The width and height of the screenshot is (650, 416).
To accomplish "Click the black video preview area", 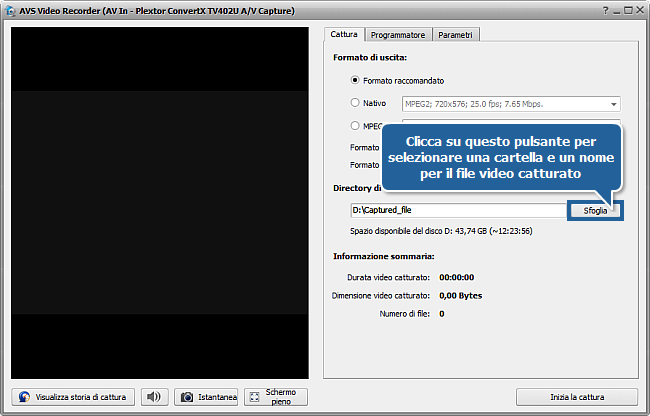I will coord(160,200).
